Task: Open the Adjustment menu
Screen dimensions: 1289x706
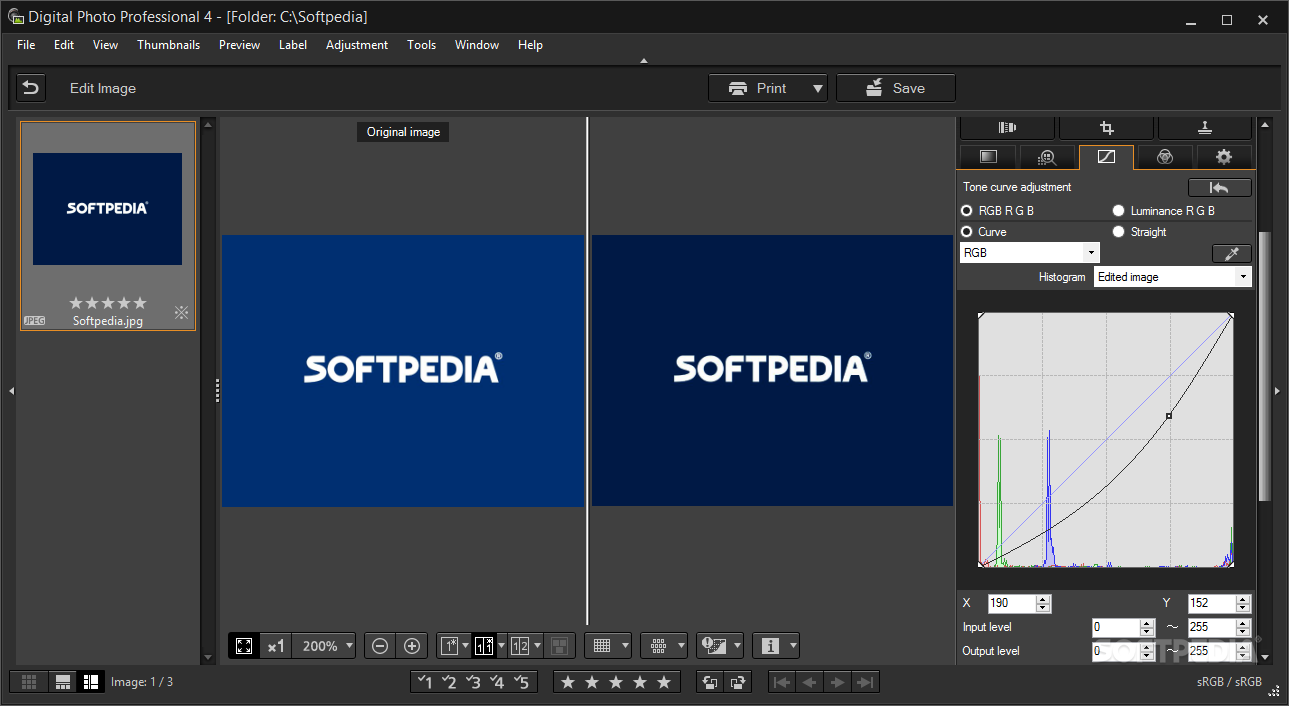Action: tap(357, 45)
